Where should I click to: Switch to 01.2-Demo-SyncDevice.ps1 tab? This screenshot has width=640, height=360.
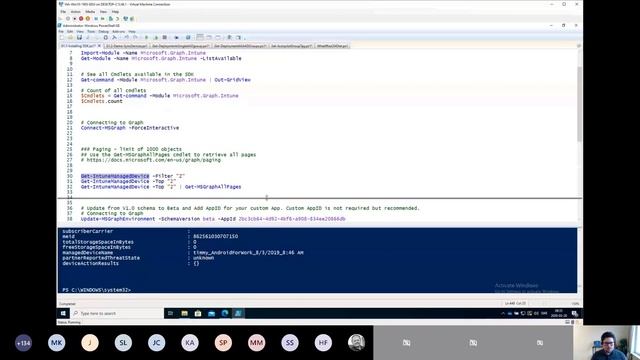126,46
